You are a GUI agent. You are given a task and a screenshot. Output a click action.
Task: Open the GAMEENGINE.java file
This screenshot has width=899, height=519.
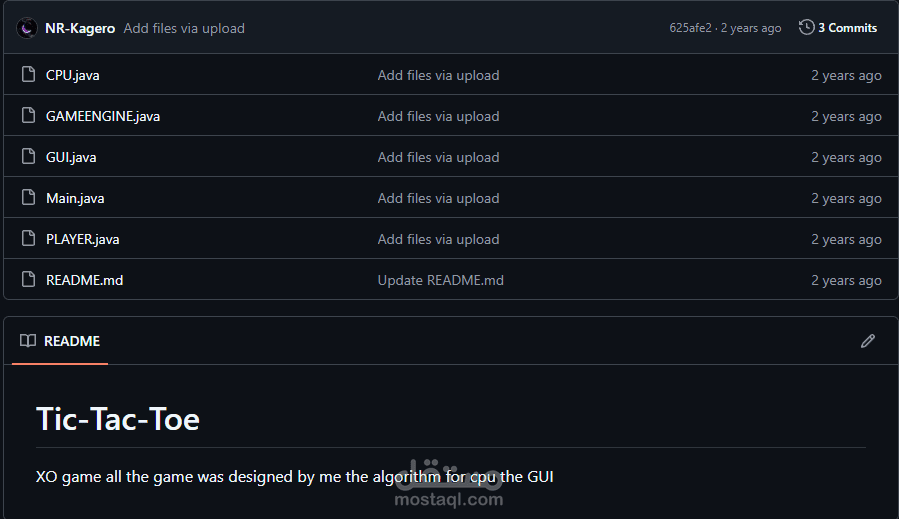(x=103, y=116)
